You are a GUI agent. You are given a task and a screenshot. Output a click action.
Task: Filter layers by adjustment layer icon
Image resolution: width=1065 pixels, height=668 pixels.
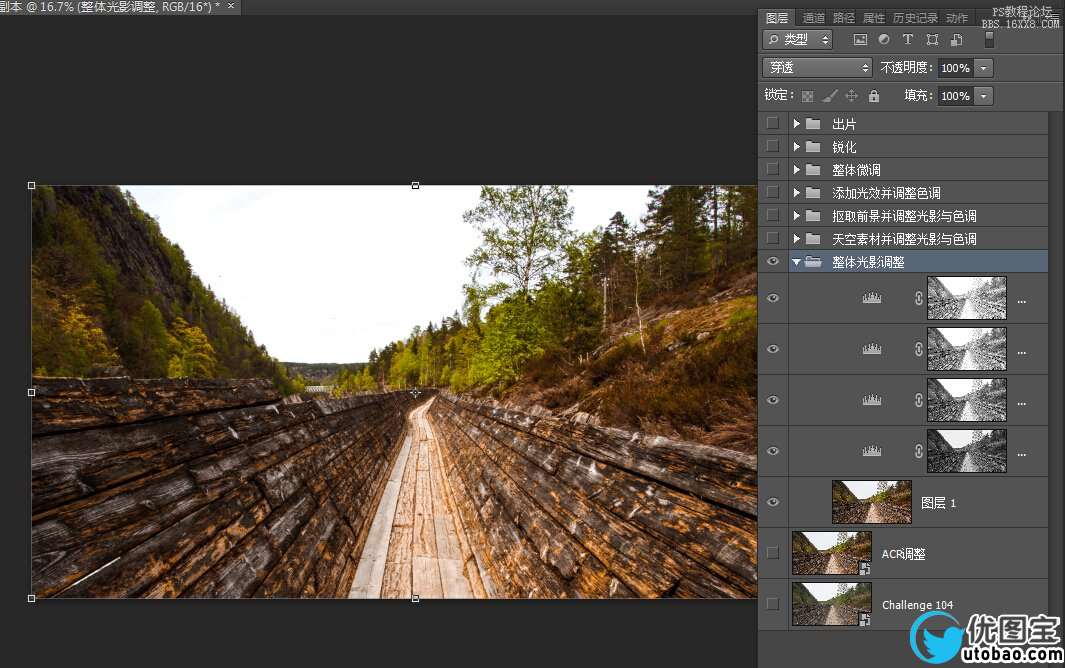pyautogui.click(x=884, y=39)
